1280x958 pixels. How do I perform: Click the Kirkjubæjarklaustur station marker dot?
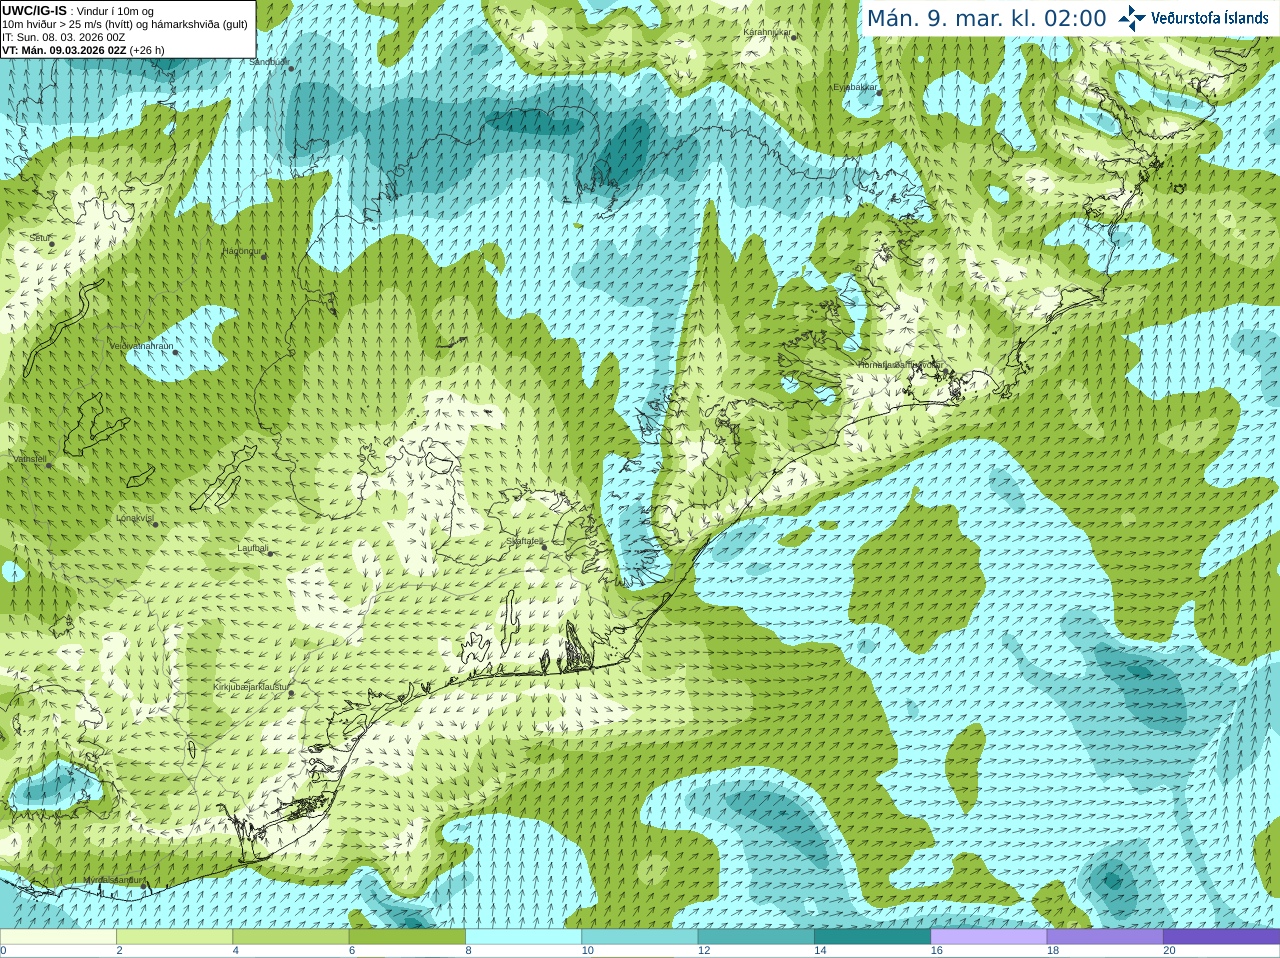(291, 693)
